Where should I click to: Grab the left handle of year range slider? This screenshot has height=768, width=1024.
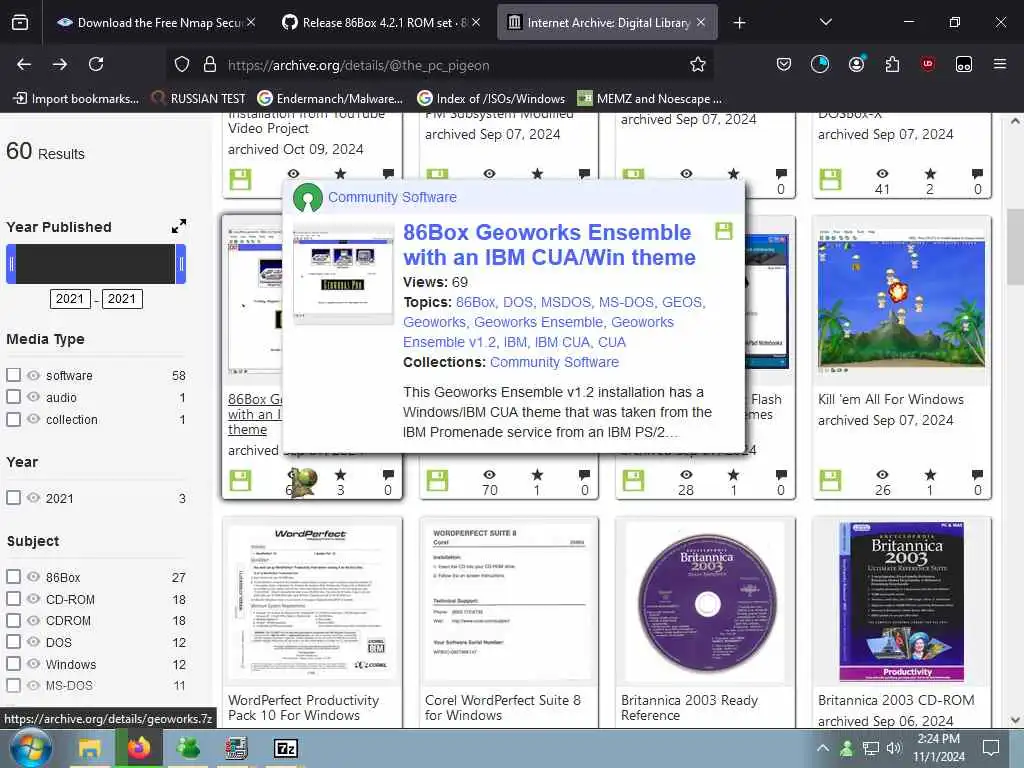(11, 264)
